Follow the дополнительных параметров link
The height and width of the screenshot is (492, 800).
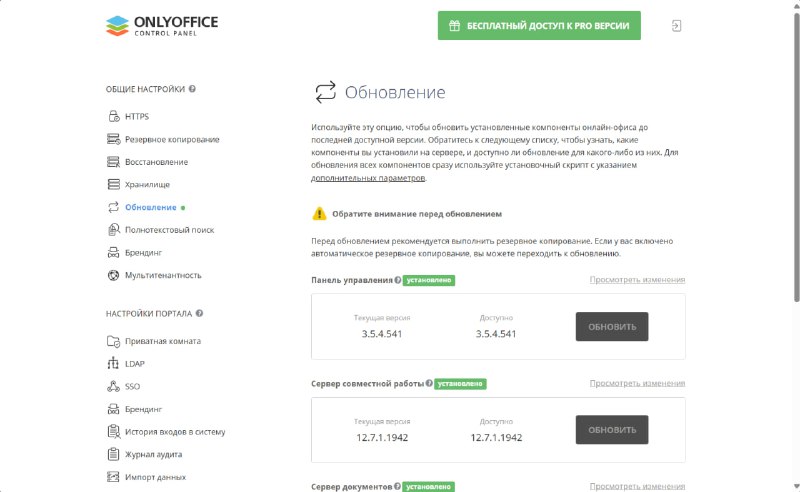pyautogui.click(x=368, y=178)
